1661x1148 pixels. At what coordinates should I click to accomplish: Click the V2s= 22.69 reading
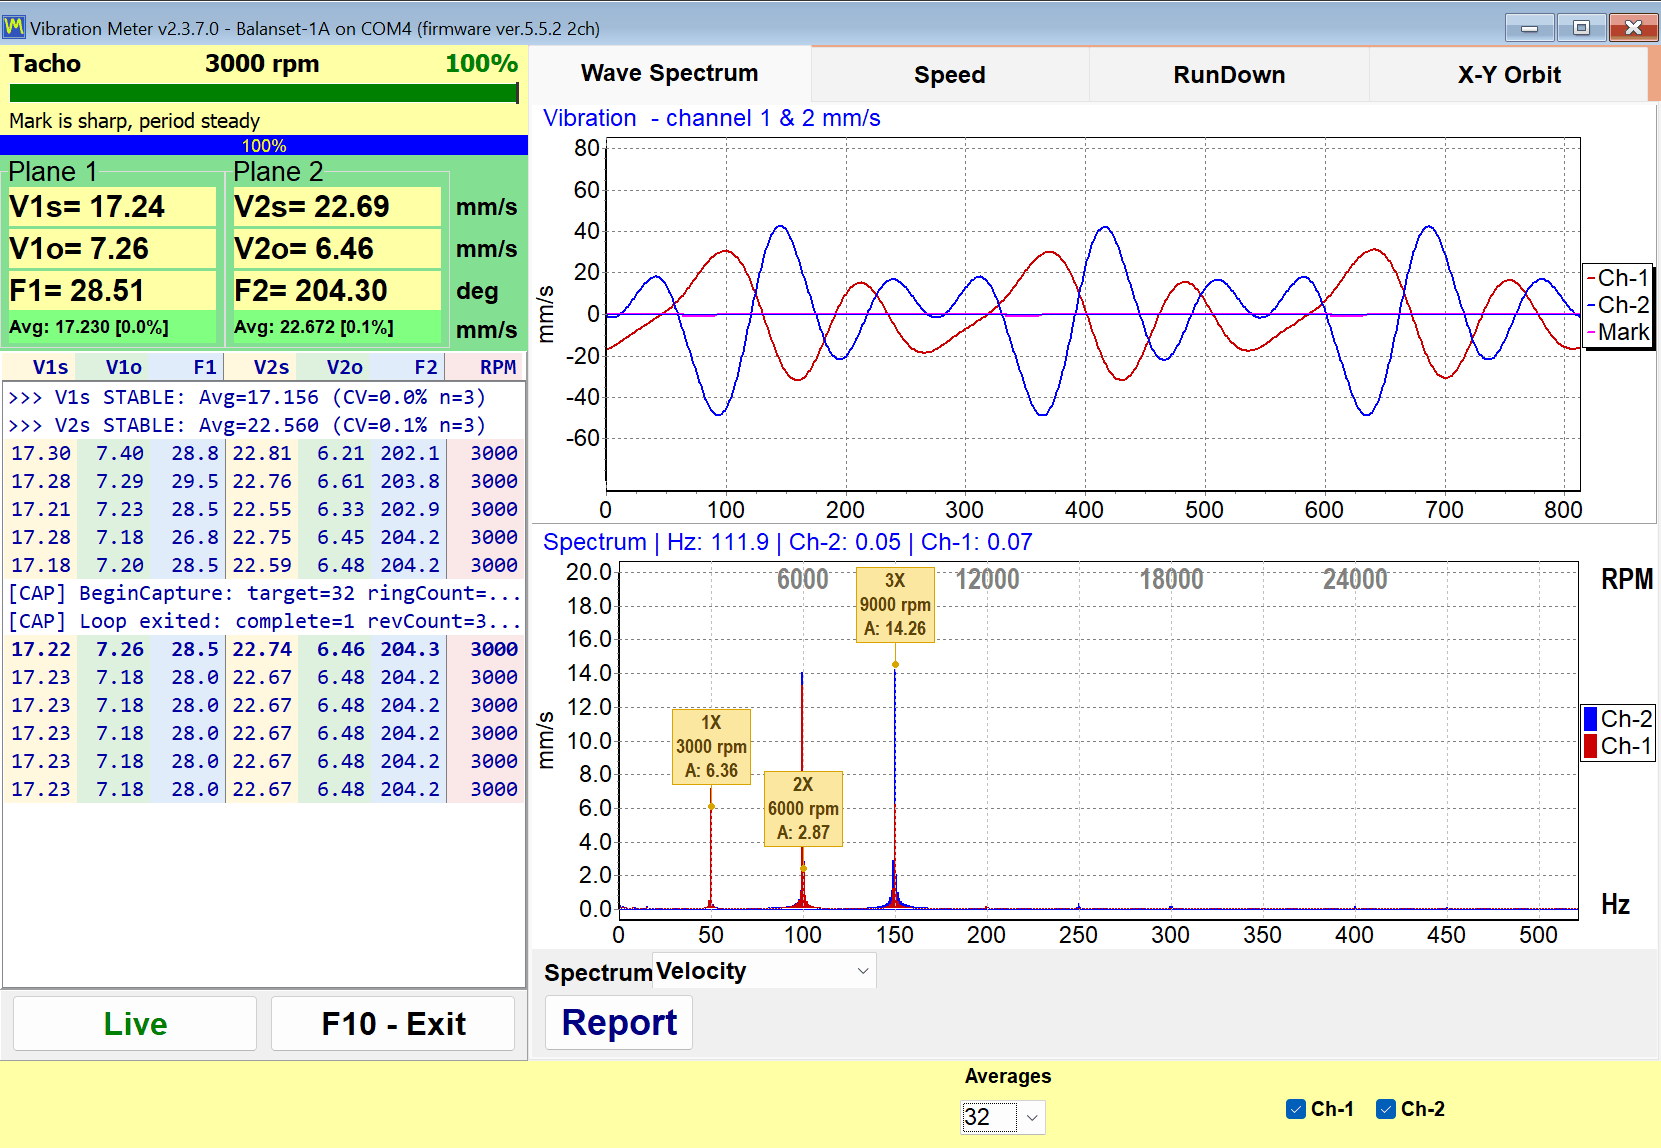(x=336, y=207)
